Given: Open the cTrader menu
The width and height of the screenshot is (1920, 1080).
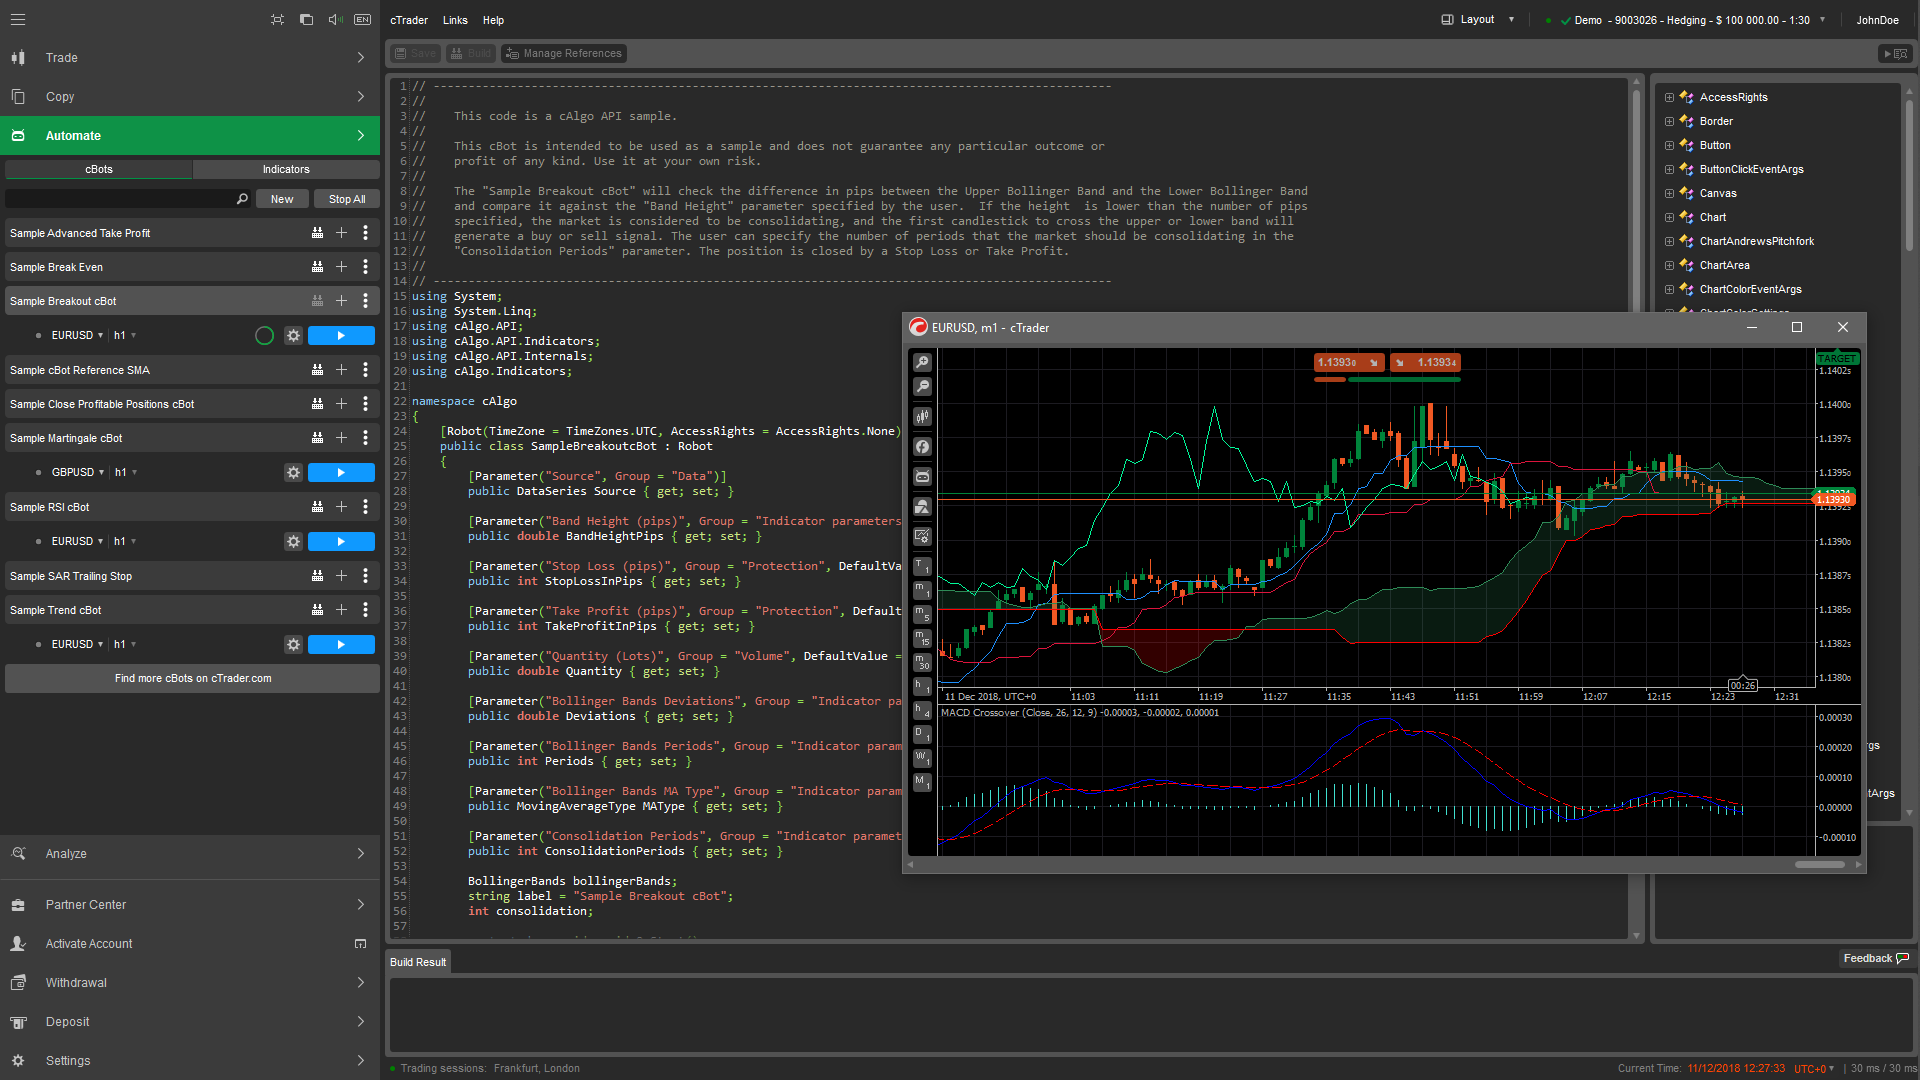Looking at the screenshot, I should [409, 20].
